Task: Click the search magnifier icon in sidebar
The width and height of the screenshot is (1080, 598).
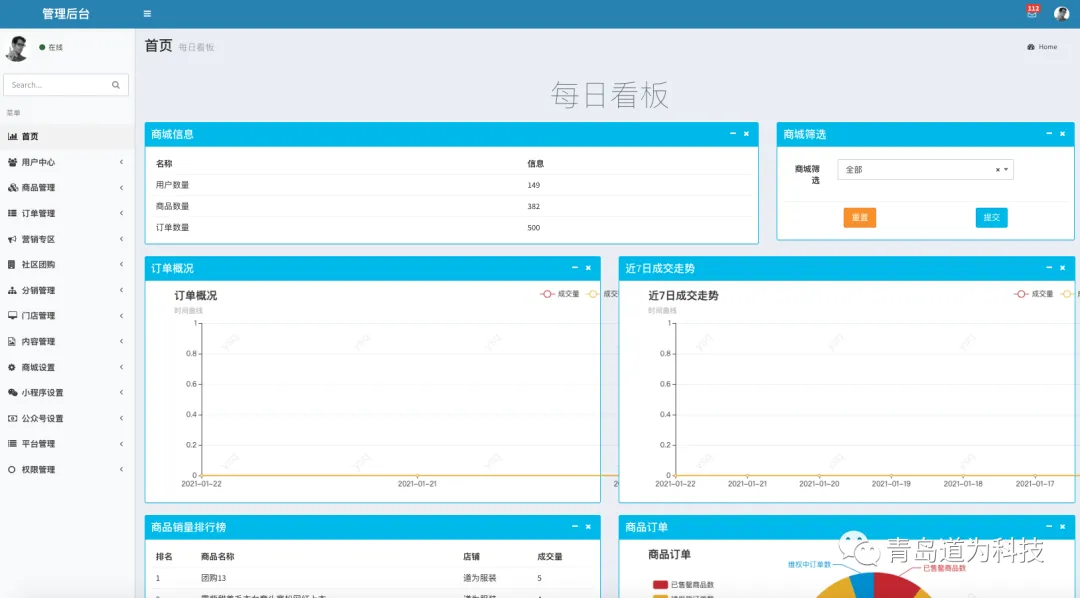Action: point(116,85)
